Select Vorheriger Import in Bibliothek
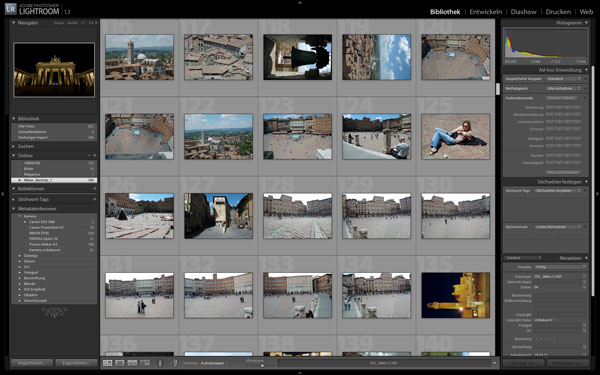Screen dimensions: 600x375 click(54, 137)
